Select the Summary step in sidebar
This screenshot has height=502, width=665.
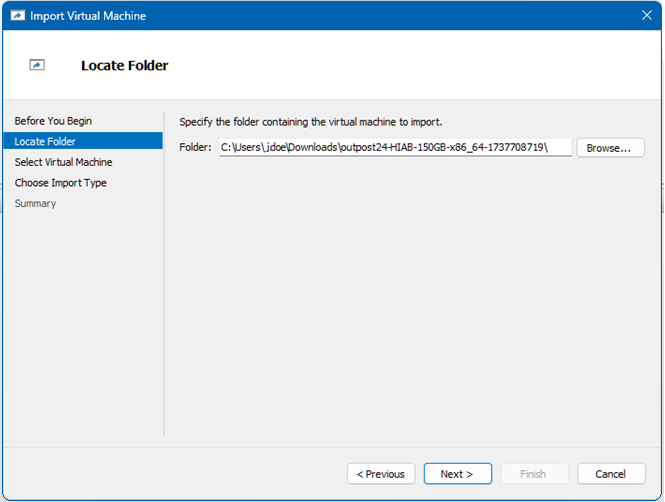(35, 204)
